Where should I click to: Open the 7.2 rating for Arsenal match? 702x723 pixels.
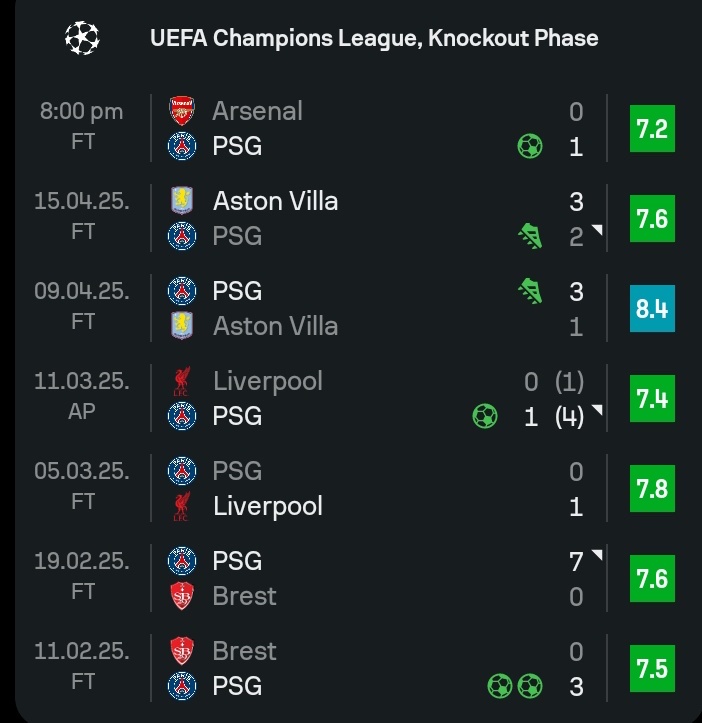pyautogui.click(x=652, y=129)
